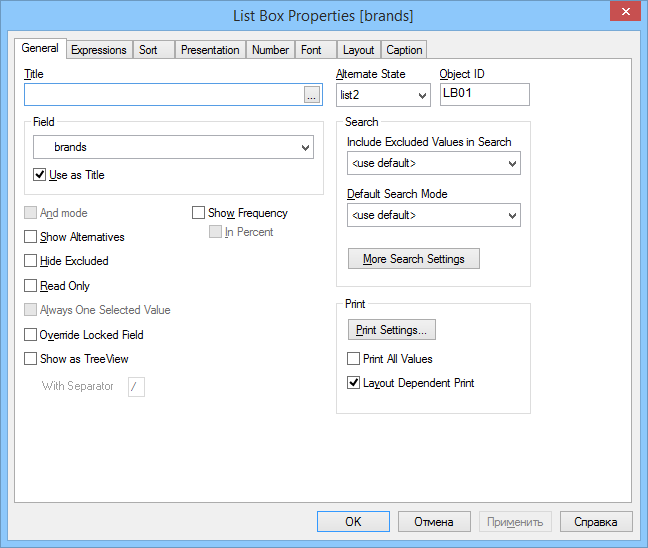Toggle the Use as Title checkbox
The height and width of the screenshot is (548, 648).
click(x=41, y=176)
